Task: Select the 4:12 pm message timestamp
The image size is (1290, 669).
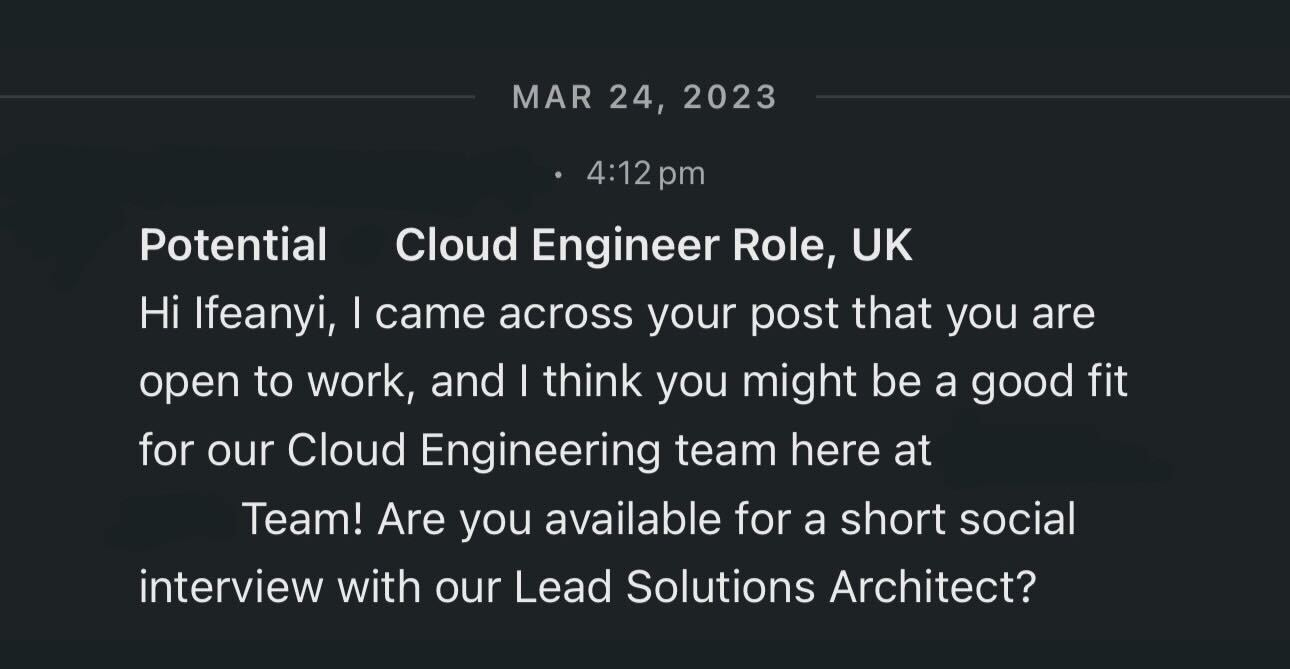Action: tap(646, 173)
